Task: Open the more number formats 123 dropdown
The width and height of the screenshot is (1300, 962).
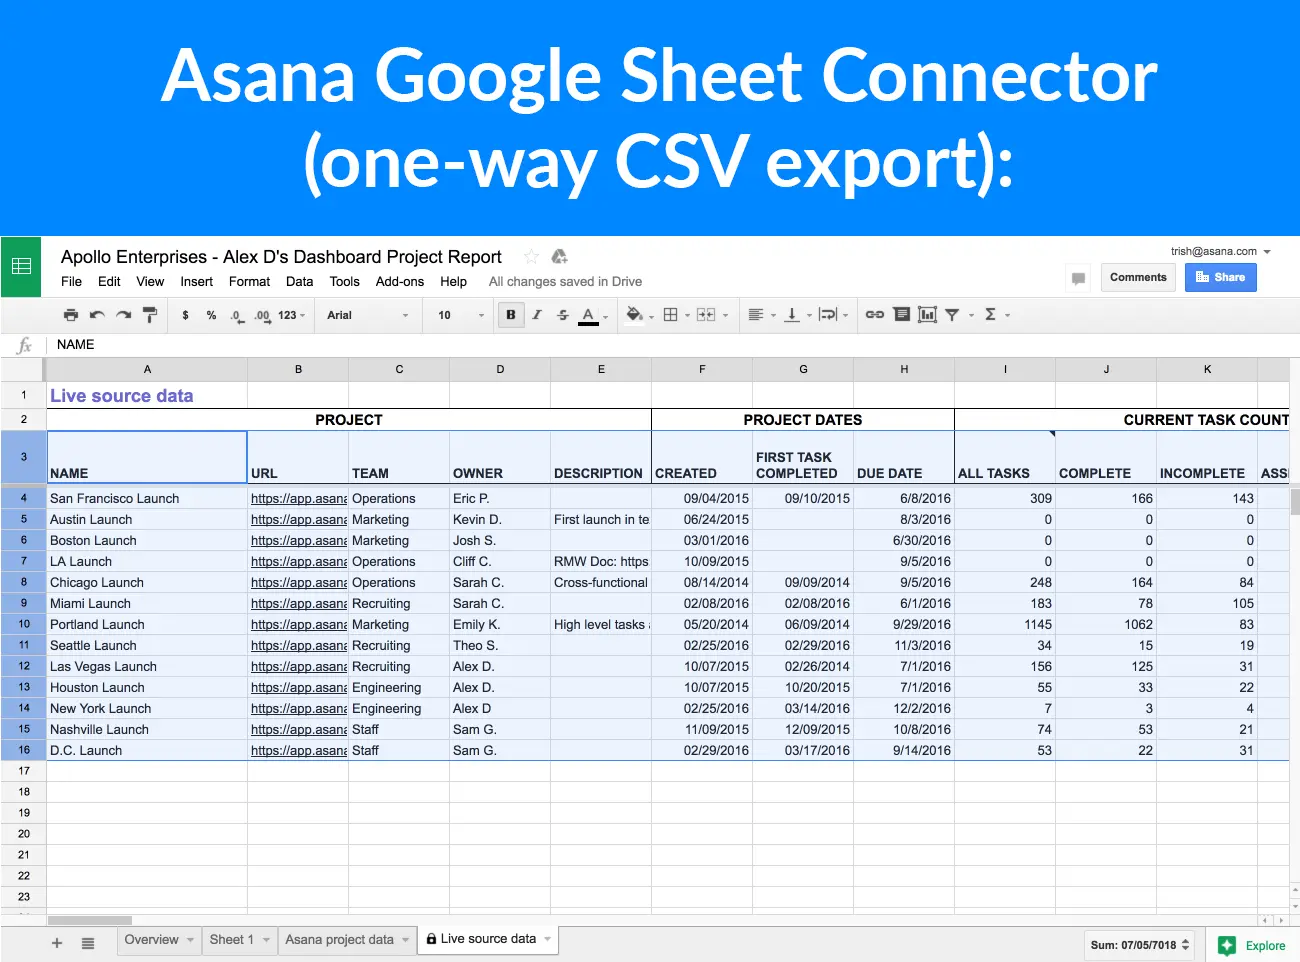Action: point(291,315)
